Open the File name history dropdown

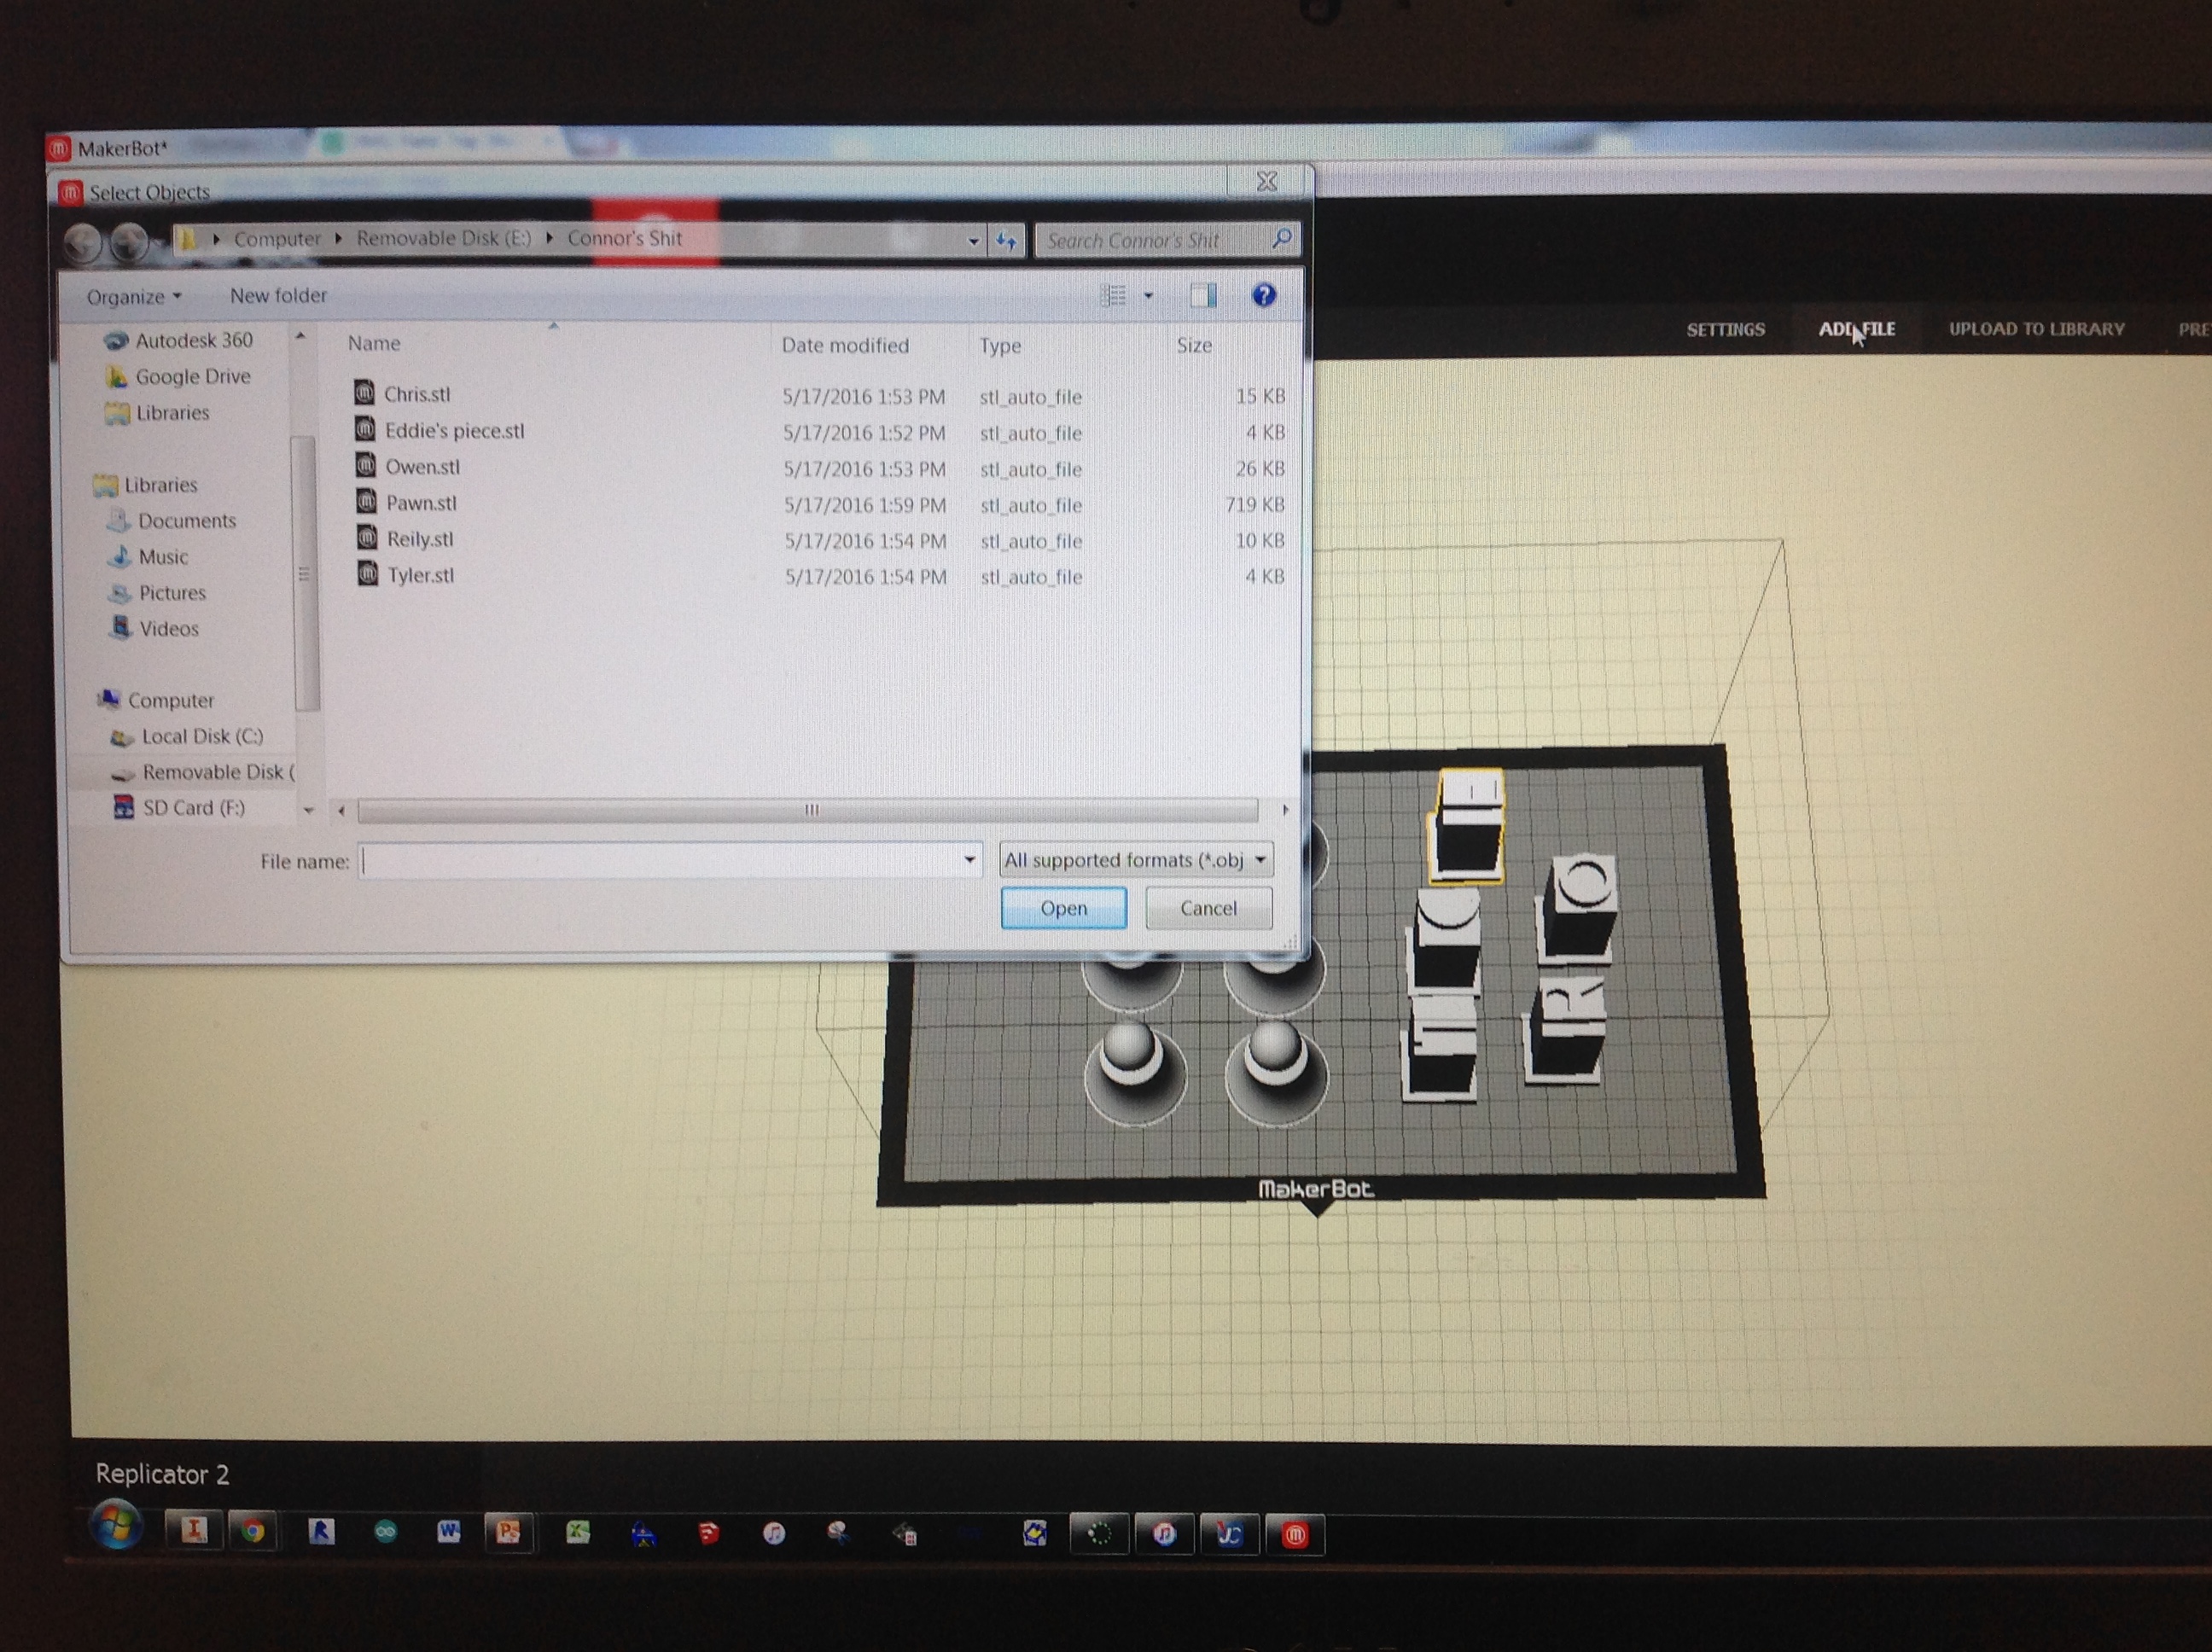pos(969,860)
